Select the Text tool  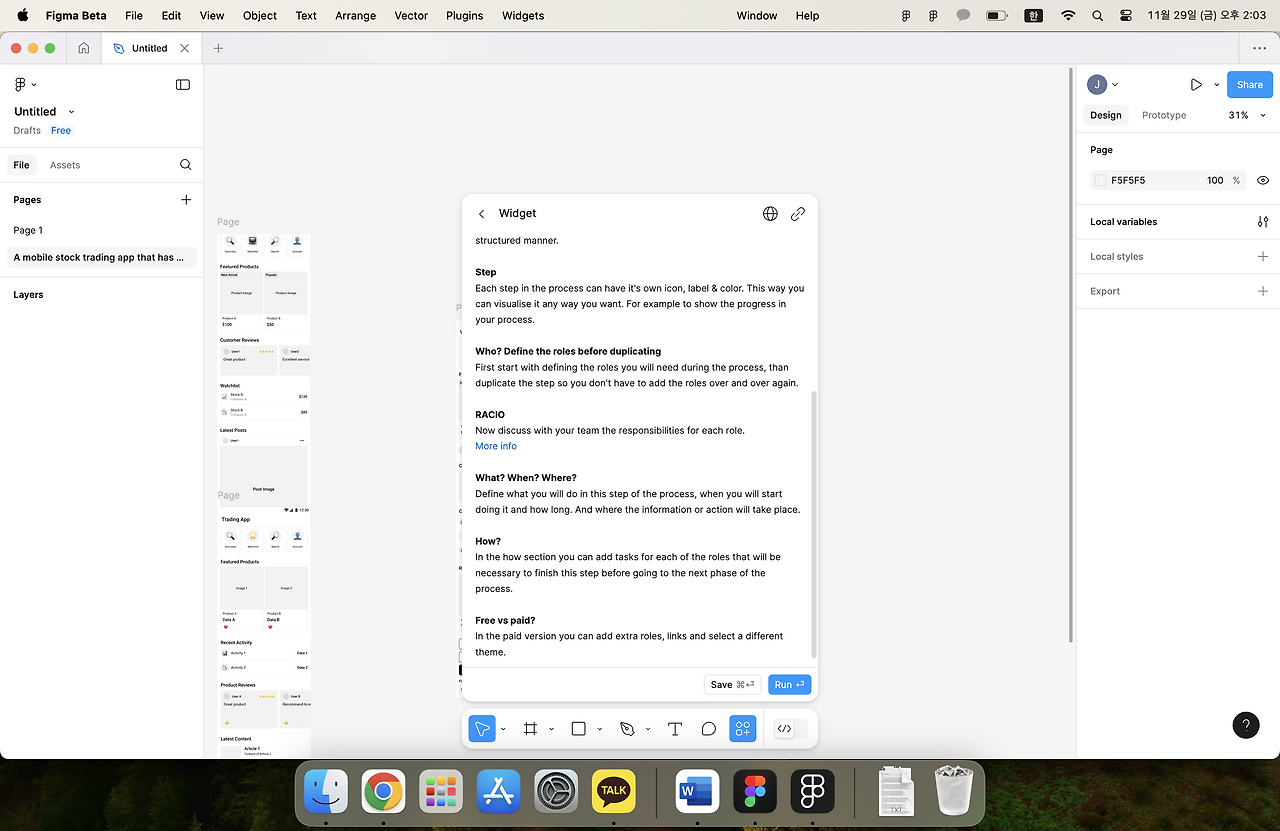point(675,729)
